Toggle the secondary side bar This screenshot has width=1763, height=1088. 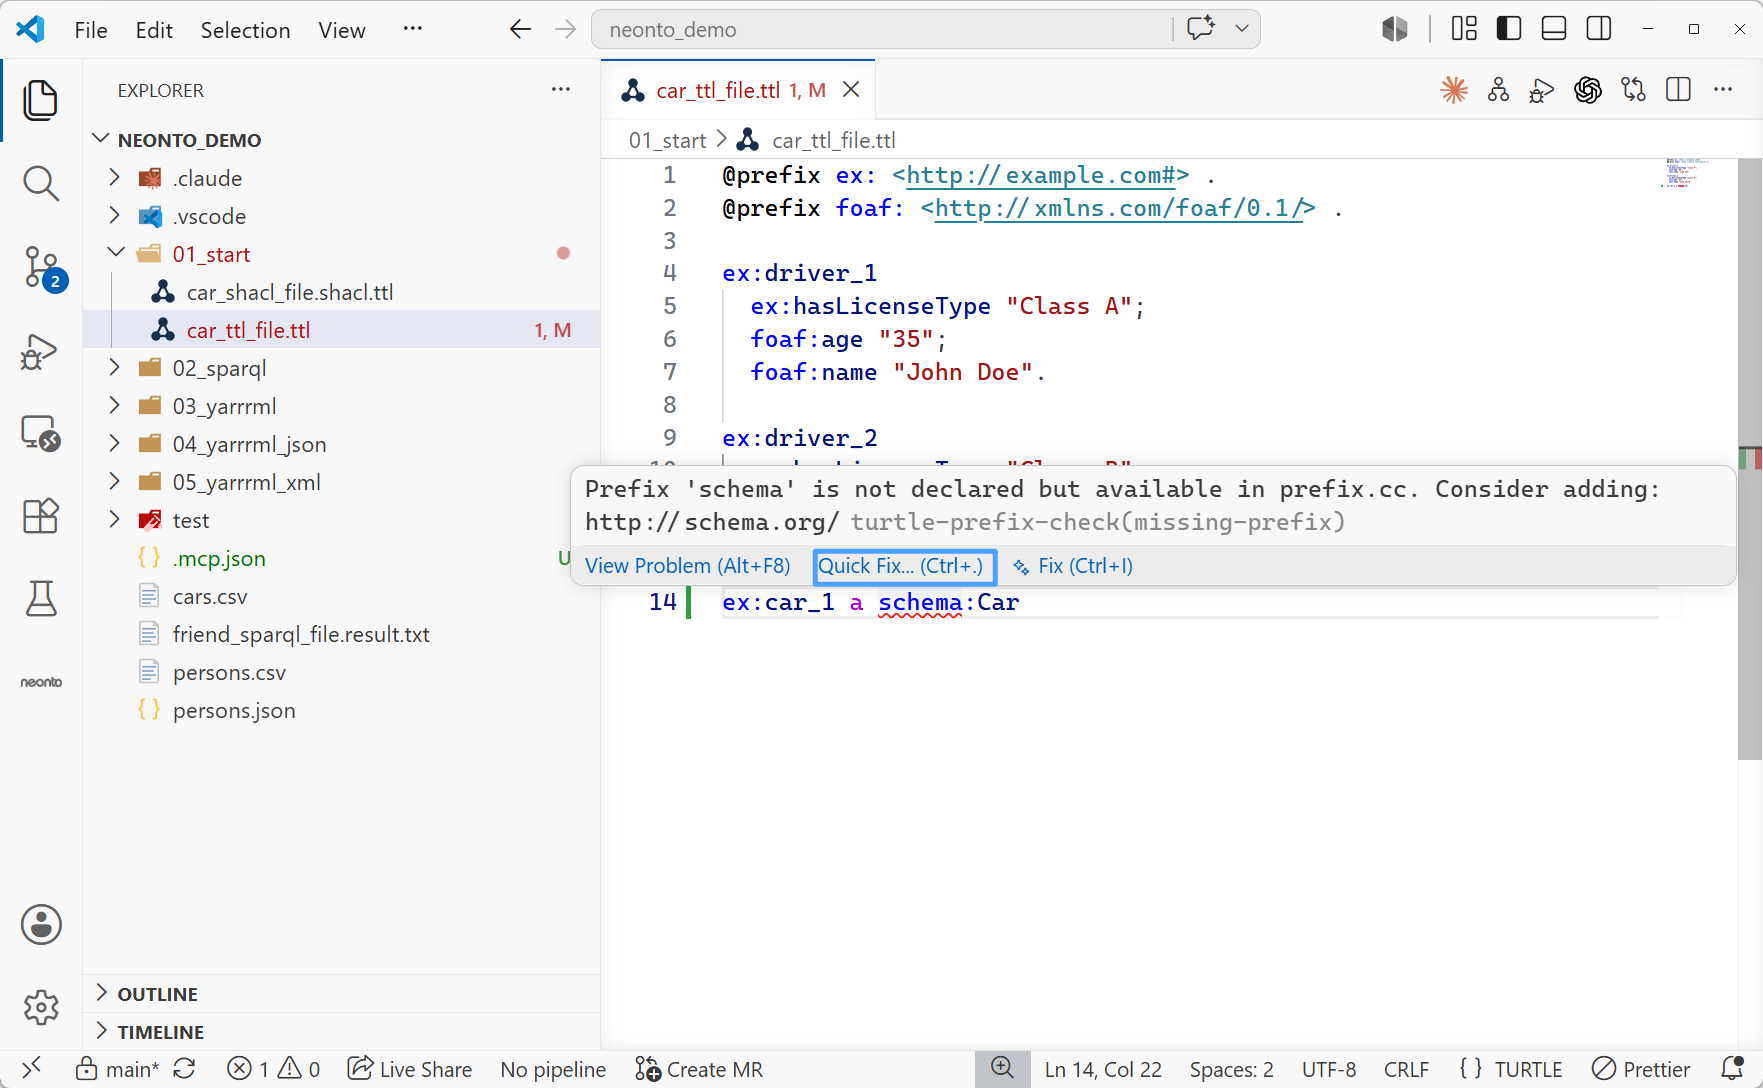[x=1599, y=29]
